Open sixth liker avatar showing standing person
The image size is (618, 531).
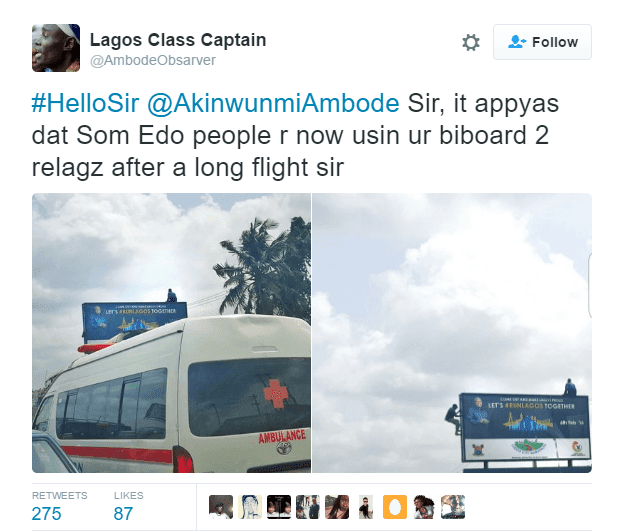coord(366,507)
